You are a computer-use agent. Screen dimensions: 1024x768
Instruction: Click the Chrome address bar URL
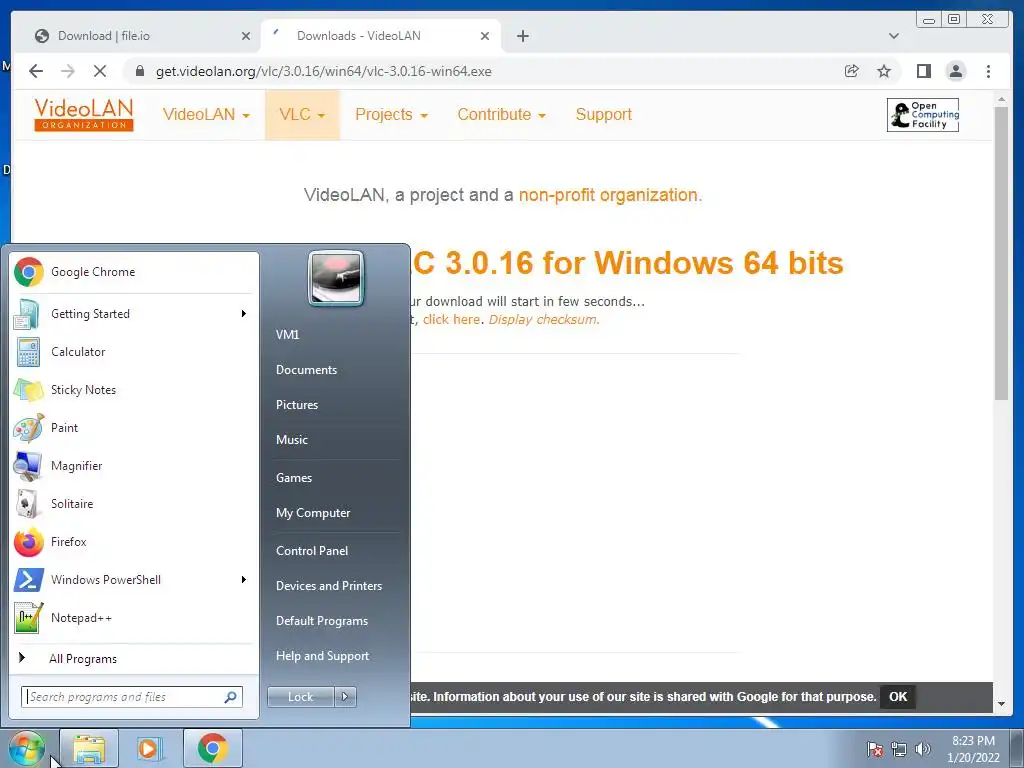click(323, 71)
